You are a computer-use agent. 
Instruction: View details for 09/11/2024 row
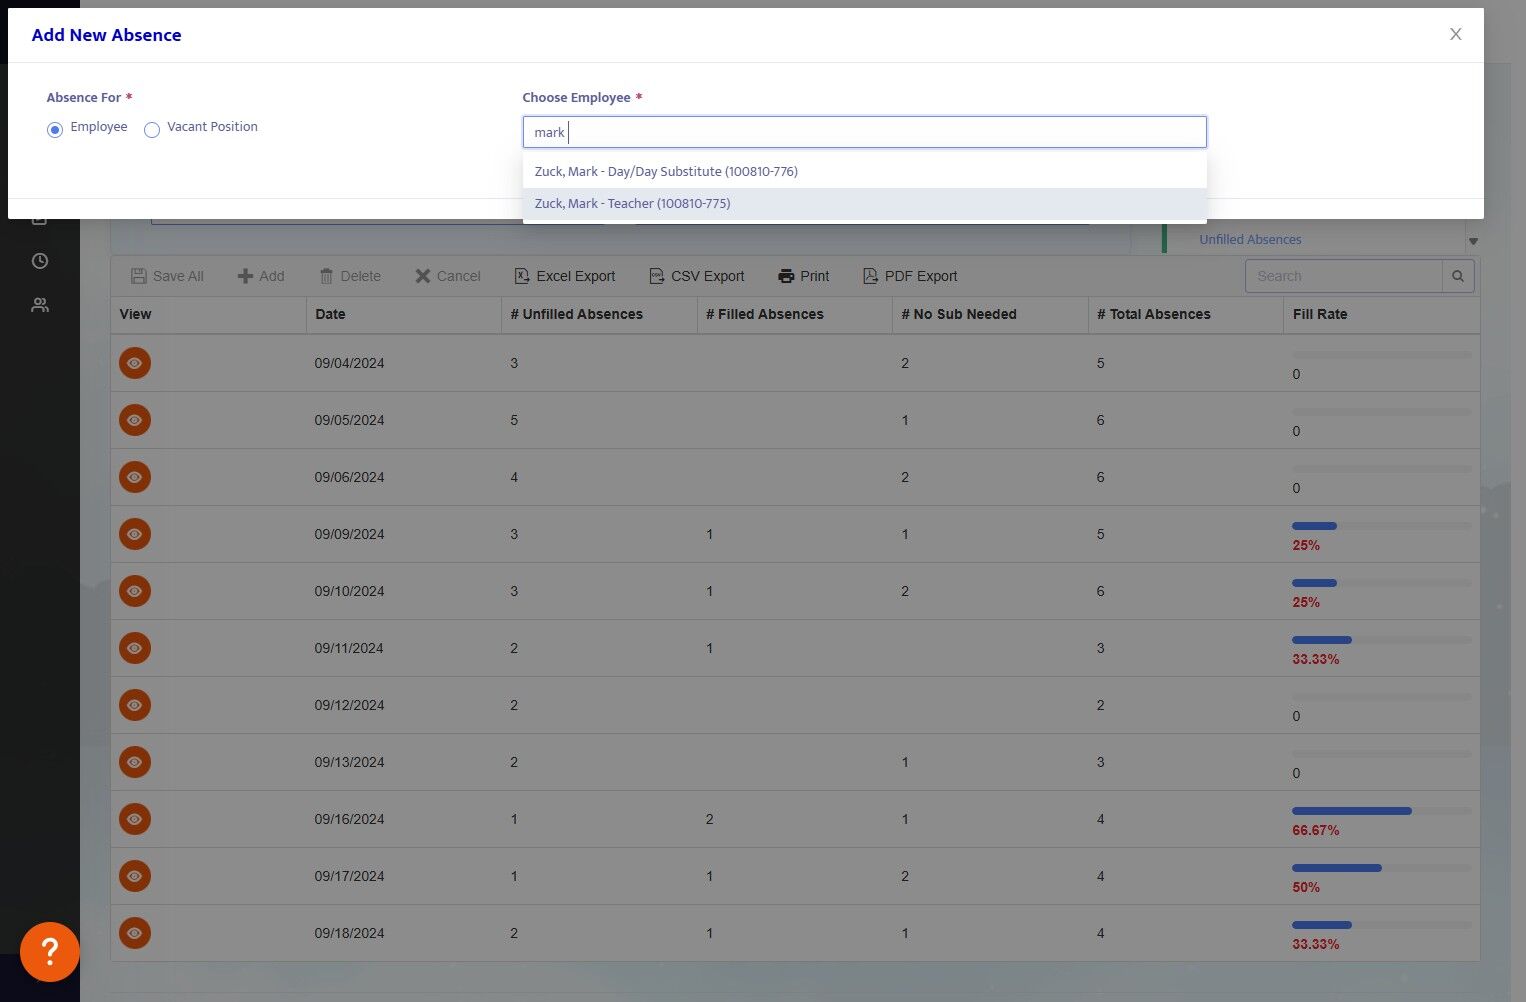(x=135, y=648)
